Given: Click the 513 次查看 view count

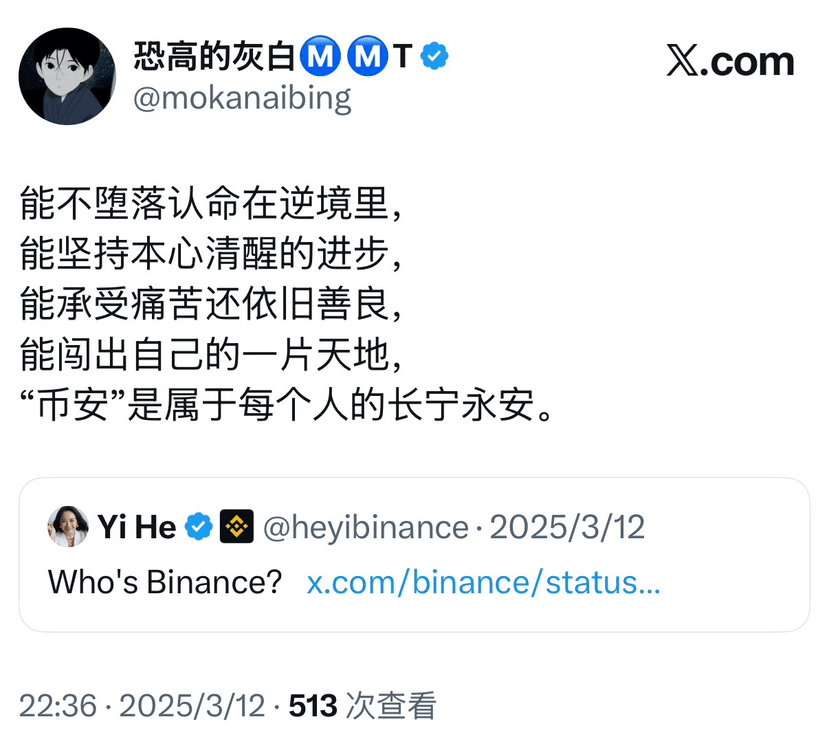Looking at the screenshot, I should 362,706.
